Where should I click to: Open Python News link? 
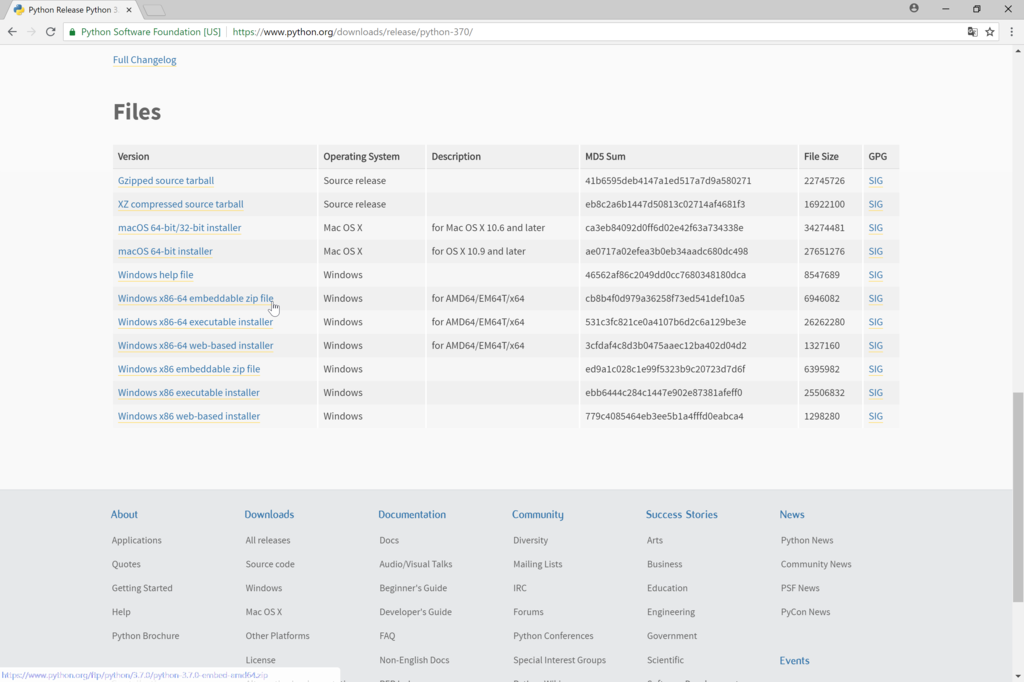pos(807,540)
